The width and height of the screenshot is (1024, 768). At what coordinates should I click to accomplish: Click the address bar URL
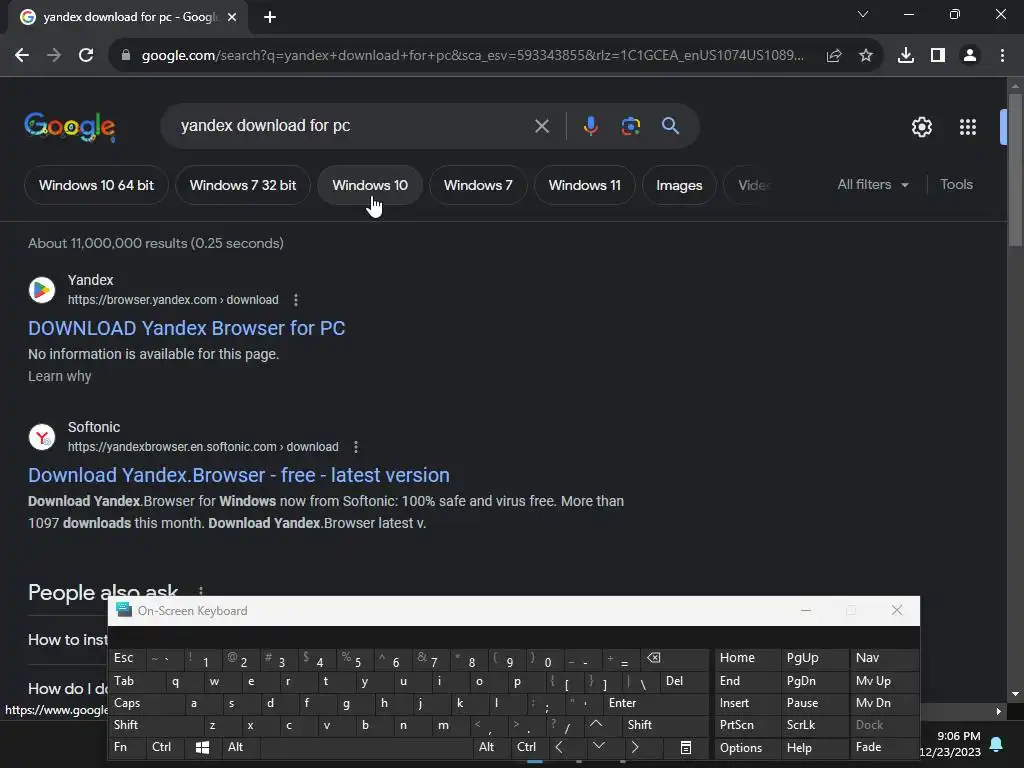click(473, 56)
